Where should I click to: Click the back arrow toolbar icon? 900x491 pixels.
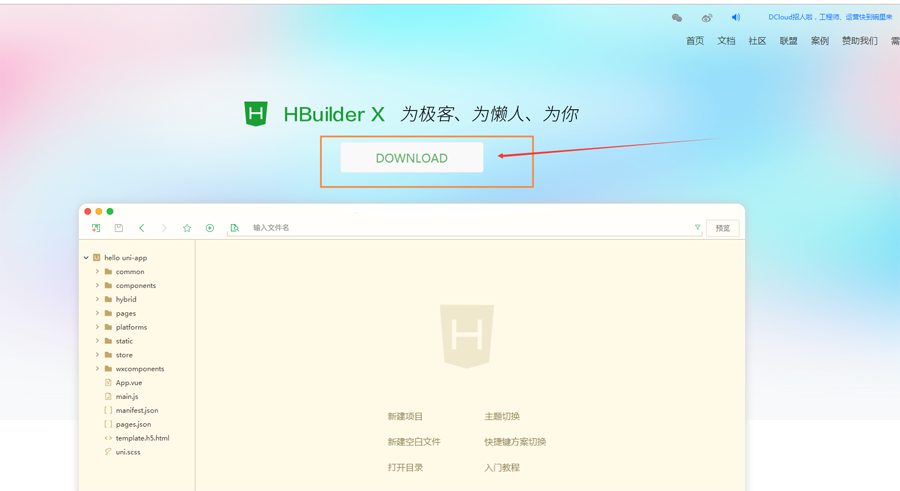[x=142, y=228]
